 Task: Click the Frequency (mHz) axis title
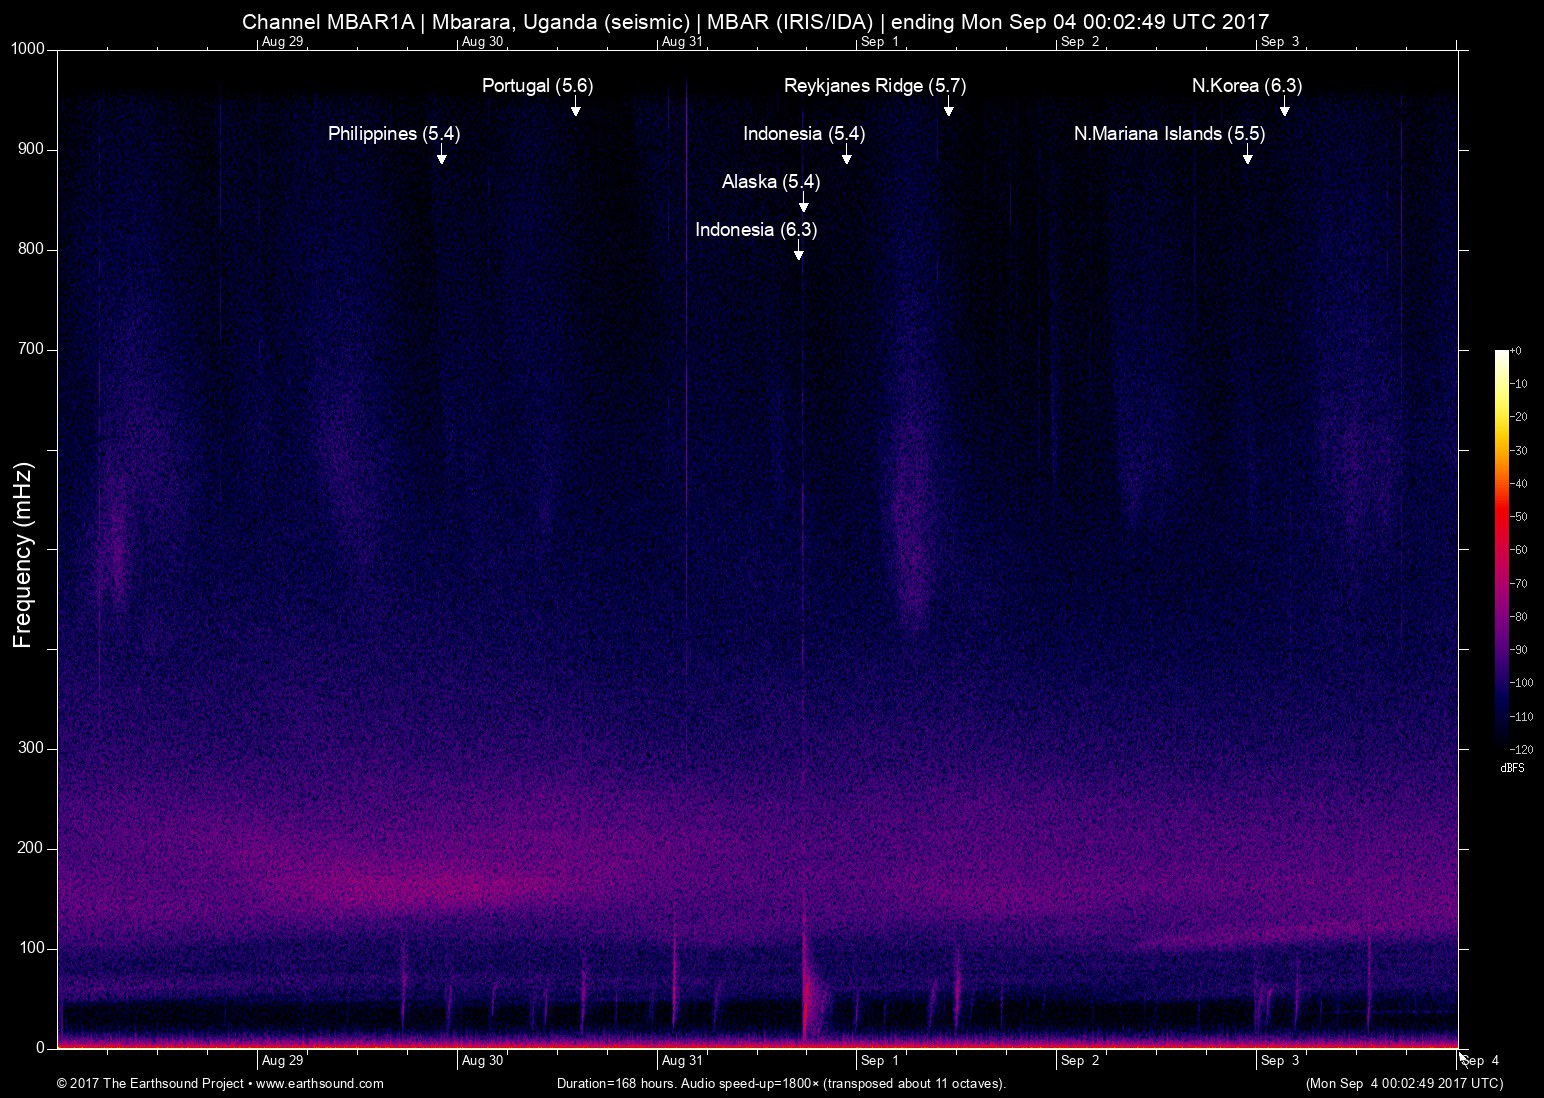pyautogui.click(x=23, y=555)
